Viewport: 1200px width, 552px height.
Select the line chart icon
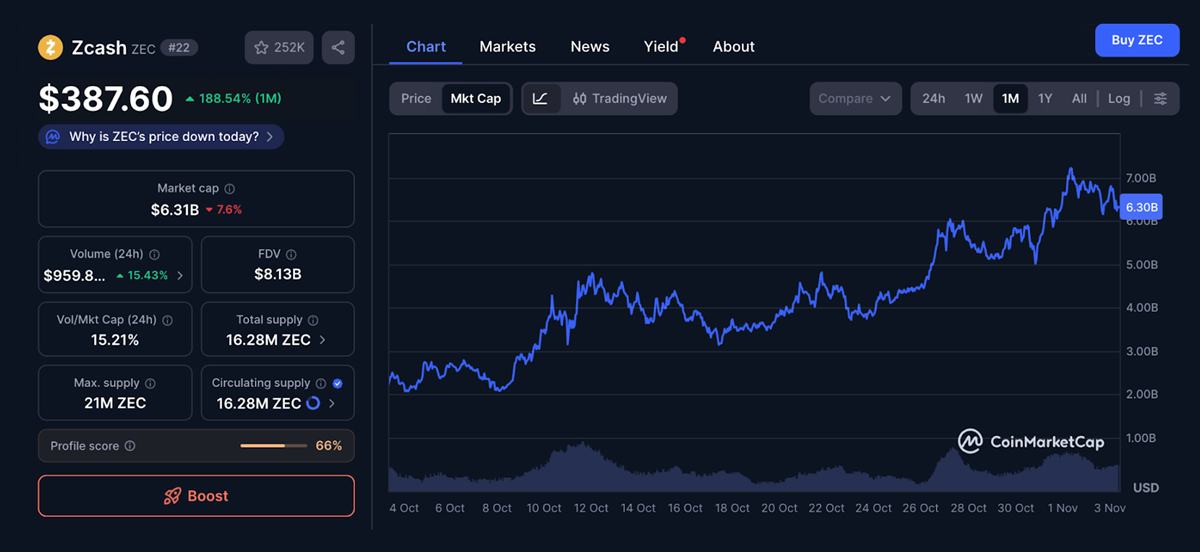[540, 99]
